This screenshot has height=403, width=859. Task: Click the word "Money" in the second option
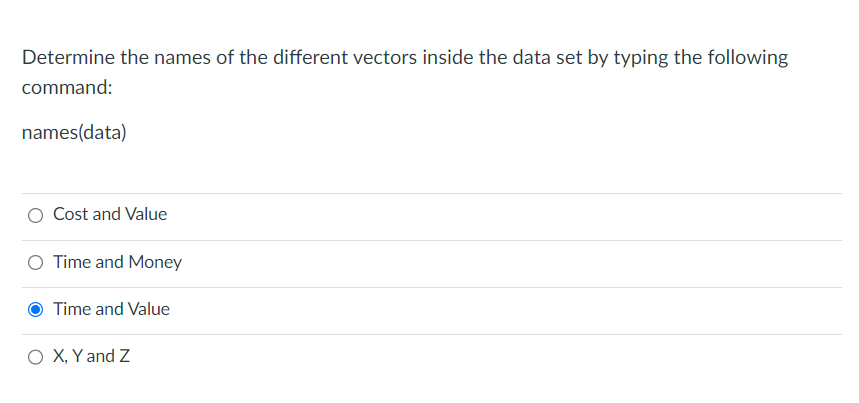tap(154, 262)
